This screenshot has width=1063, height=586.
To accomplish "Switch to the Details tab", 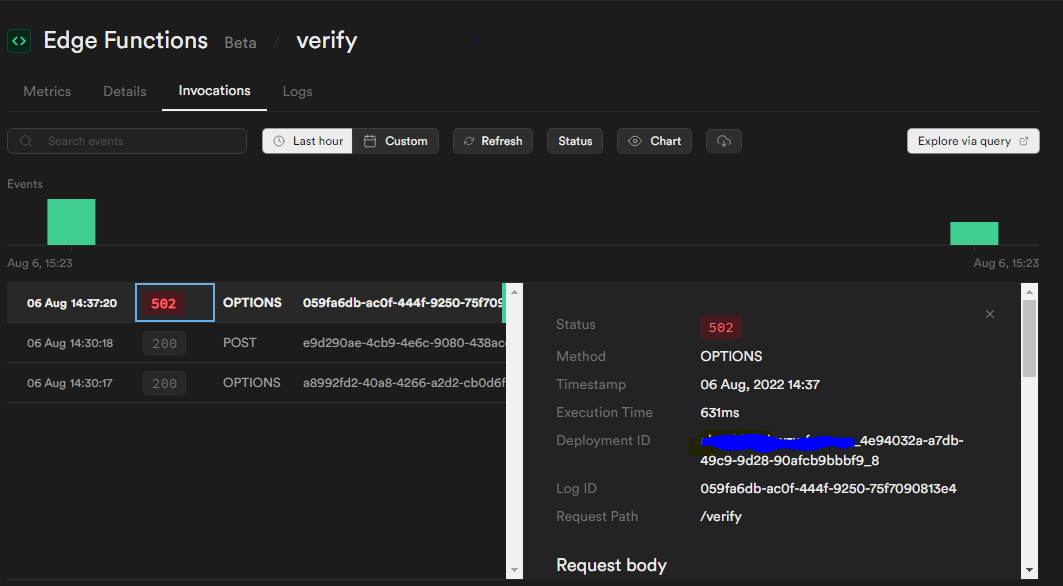I will (125, 91).
